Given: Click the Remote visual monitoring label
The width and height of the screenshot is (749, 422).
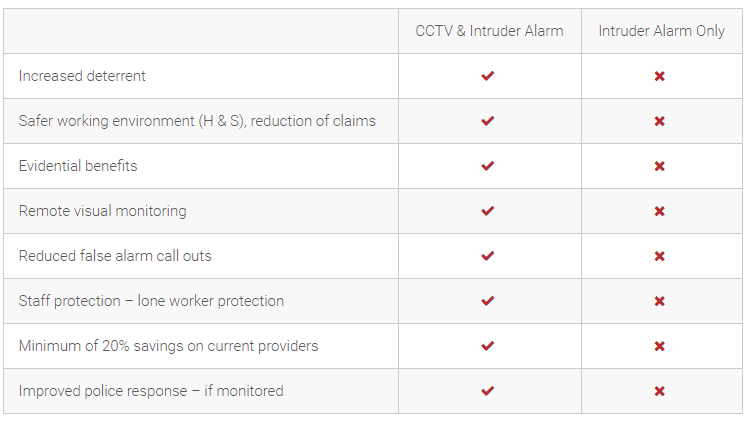Looking at the screenshot, I should click(103, 211).
